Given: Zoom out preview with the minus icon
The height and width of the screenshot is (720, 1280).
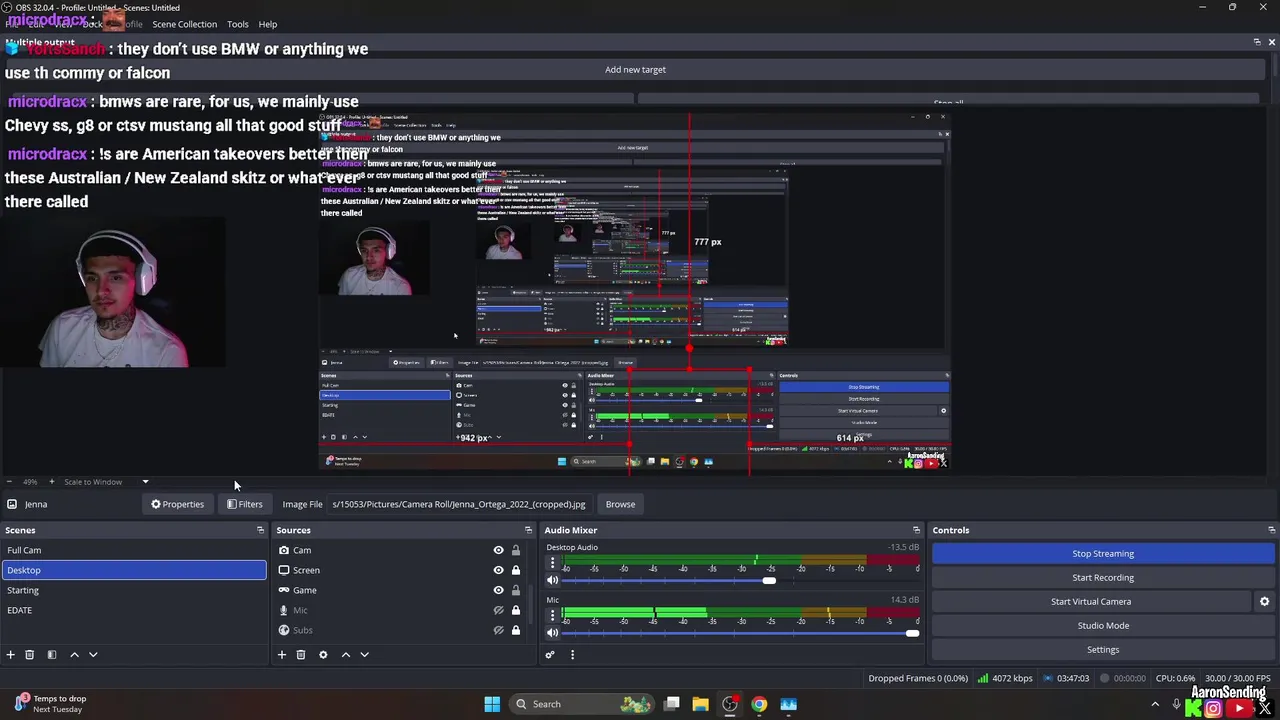Looking at the screenshot, I should [8, 482].
